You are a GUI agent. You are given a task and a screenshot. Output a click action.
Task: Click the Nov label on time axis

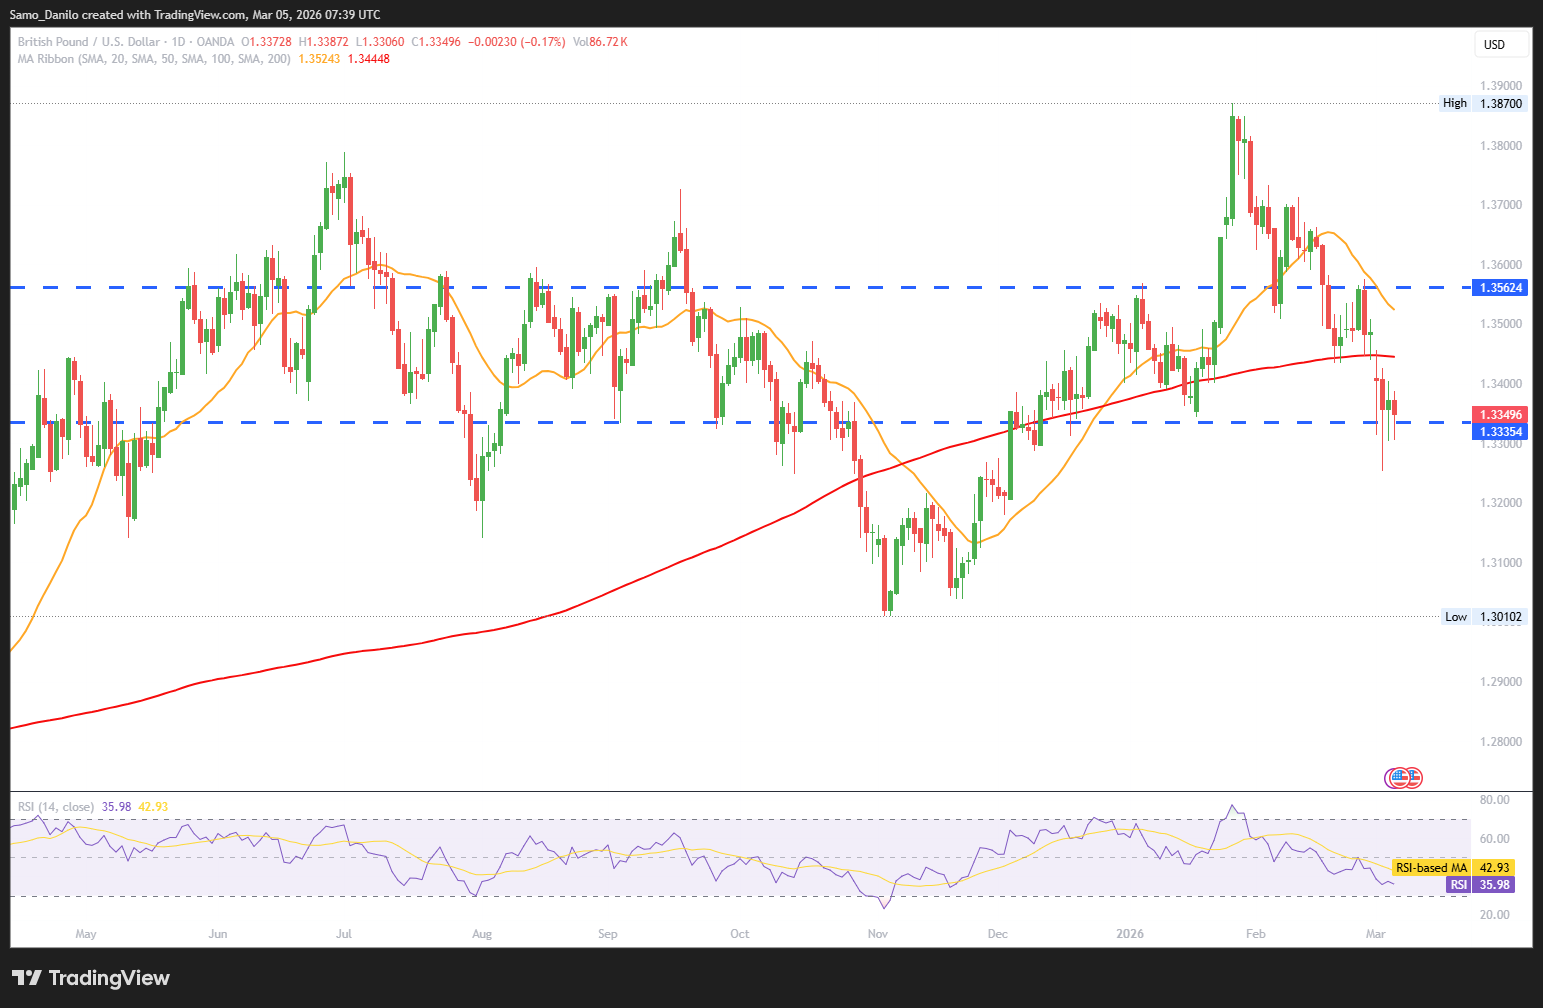point(878,934)
